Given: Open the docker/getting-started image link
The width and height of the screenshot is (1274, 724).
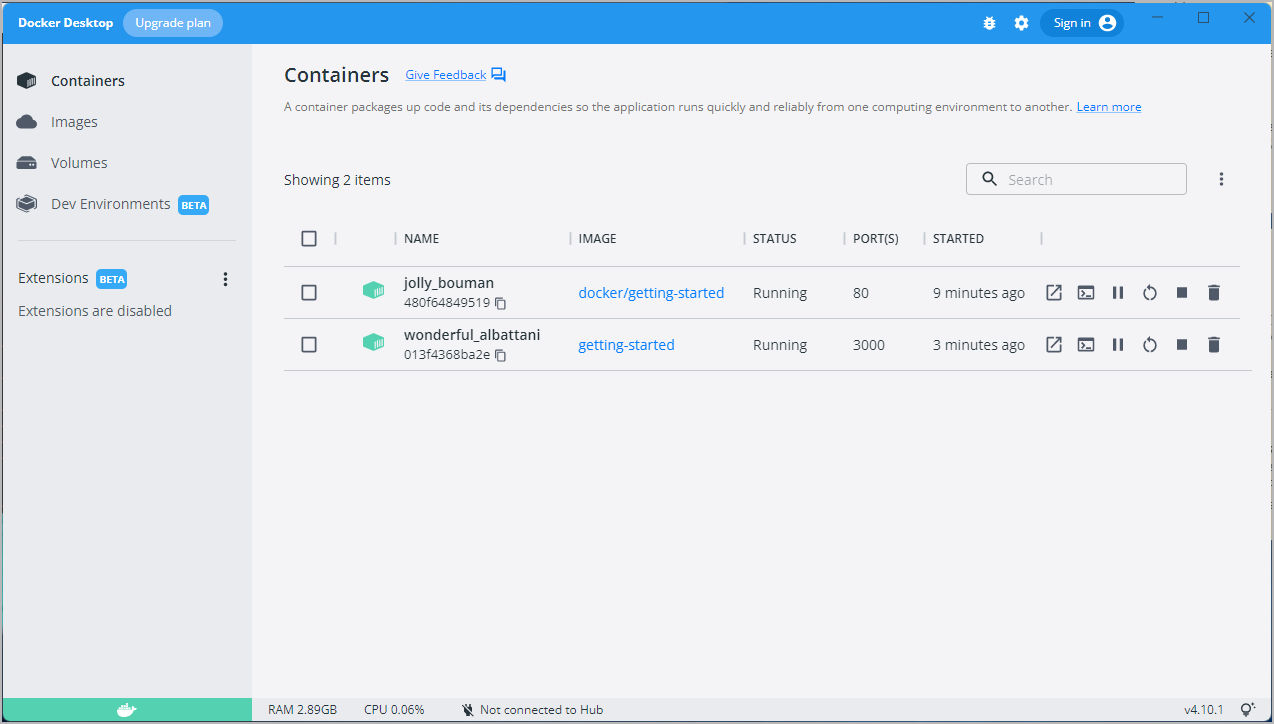Looking at the screenshot, I should 651,293.
